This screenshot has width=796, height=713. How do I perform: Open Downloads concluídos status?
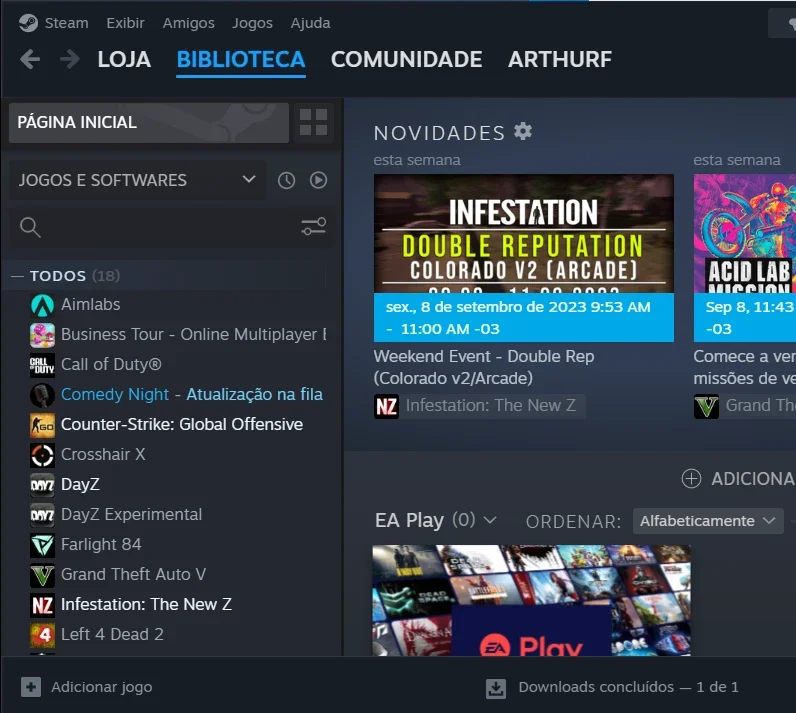[612, 687]
